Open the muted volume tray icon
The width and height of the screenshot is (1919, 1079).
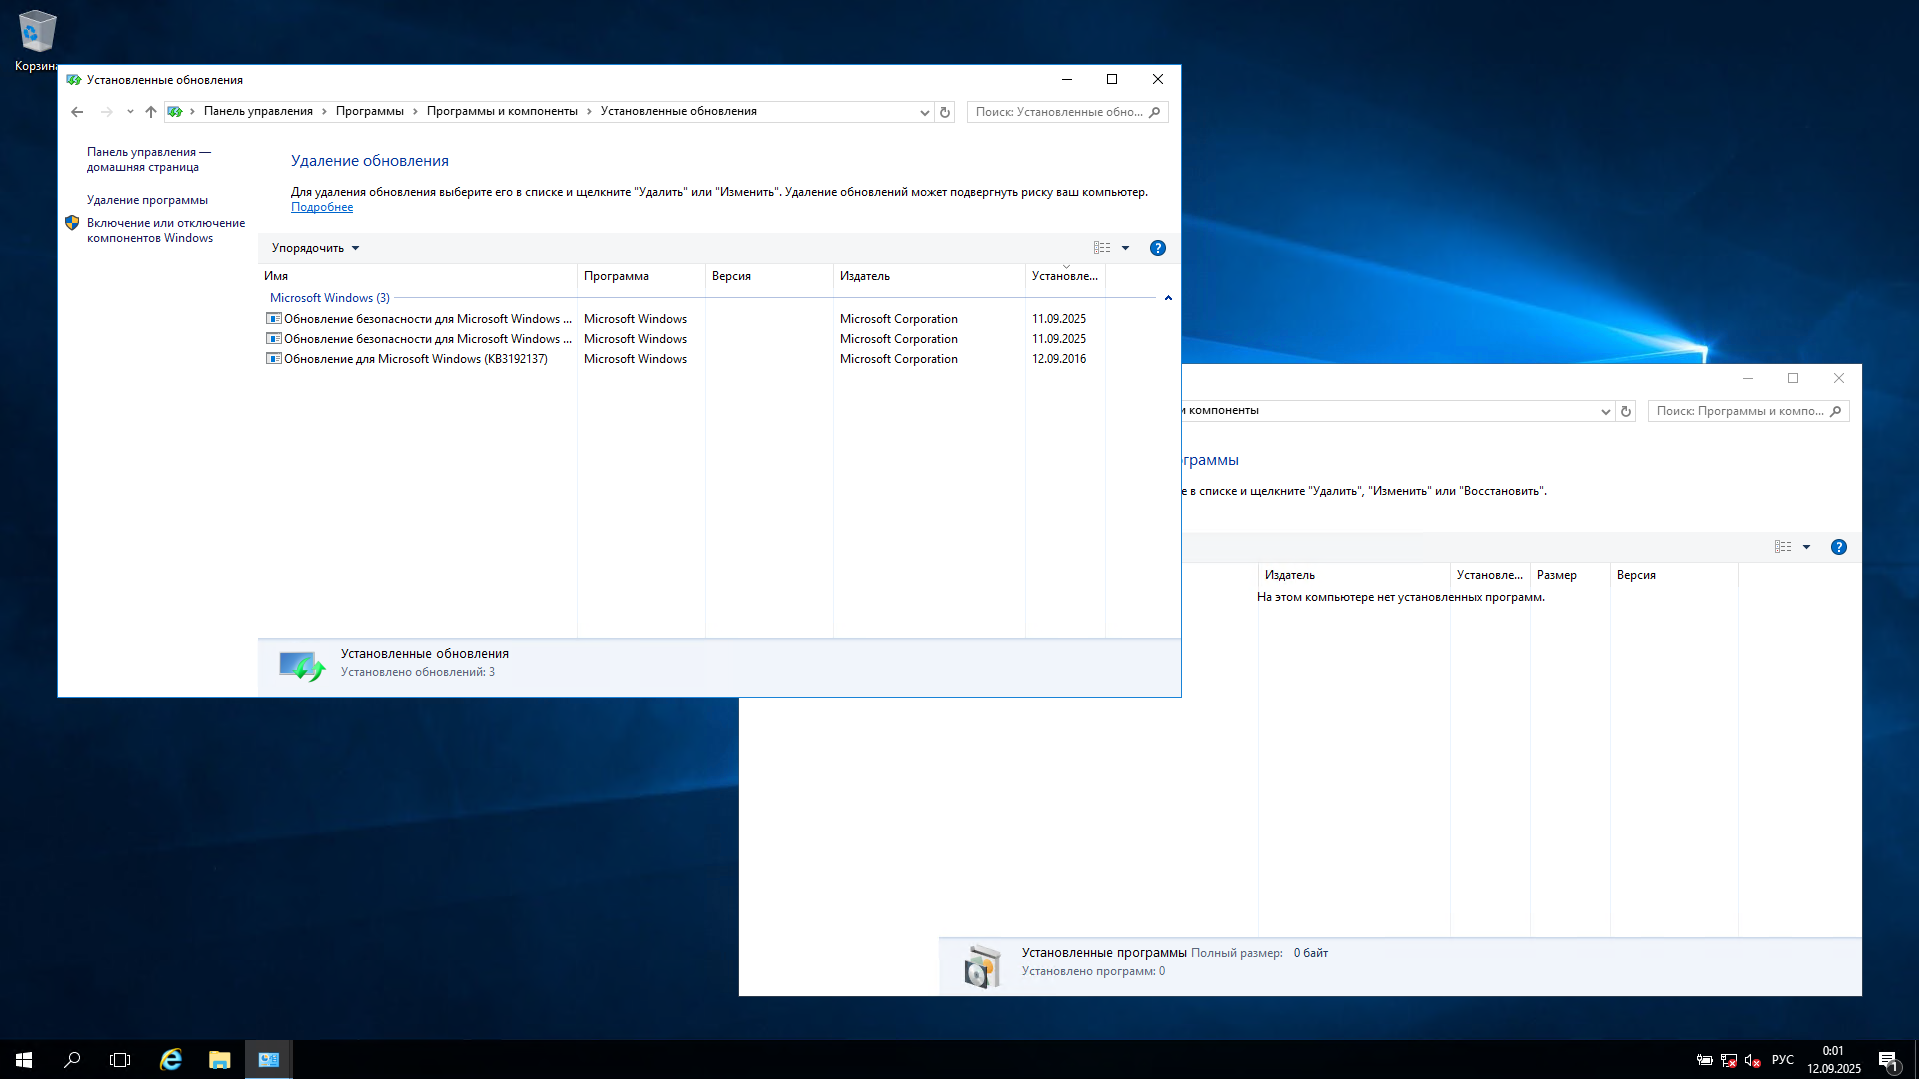[1752, 1060]
